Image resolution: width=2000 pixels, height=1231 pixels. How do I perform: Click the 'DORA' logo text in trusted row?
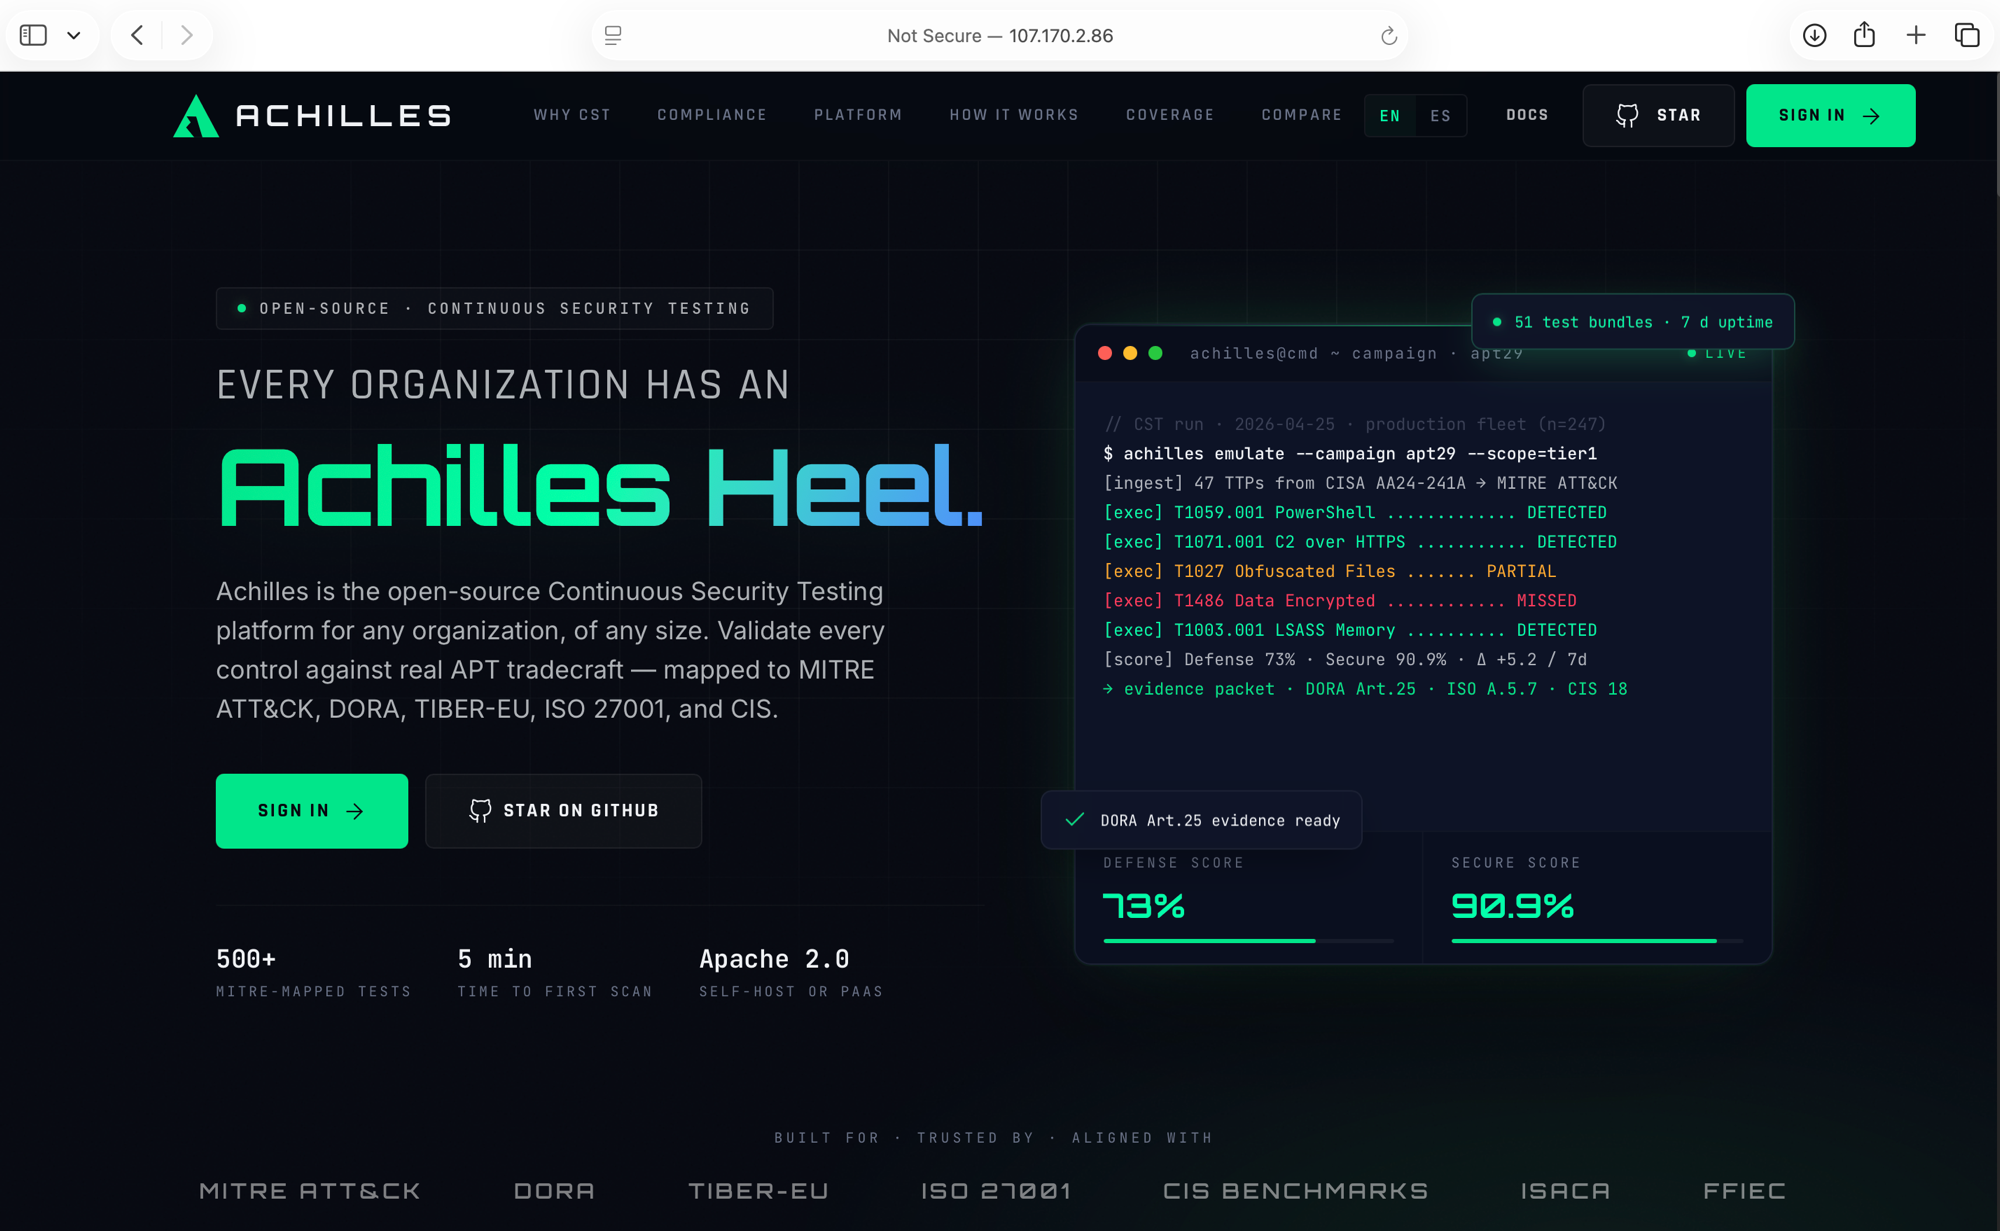(554, 1191)
